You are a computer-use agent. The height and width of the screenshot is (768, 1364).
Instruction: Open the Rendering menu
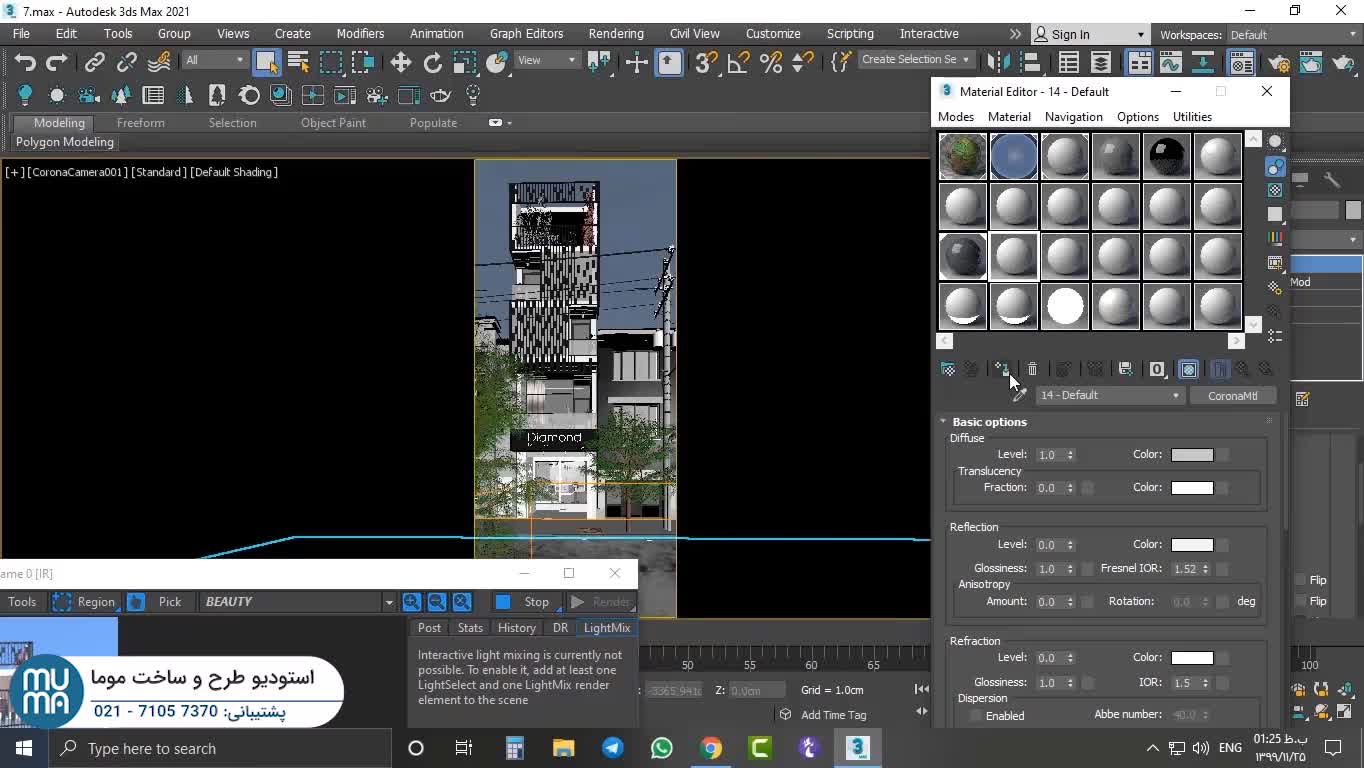pyautogui.click(x=615, y=34)
